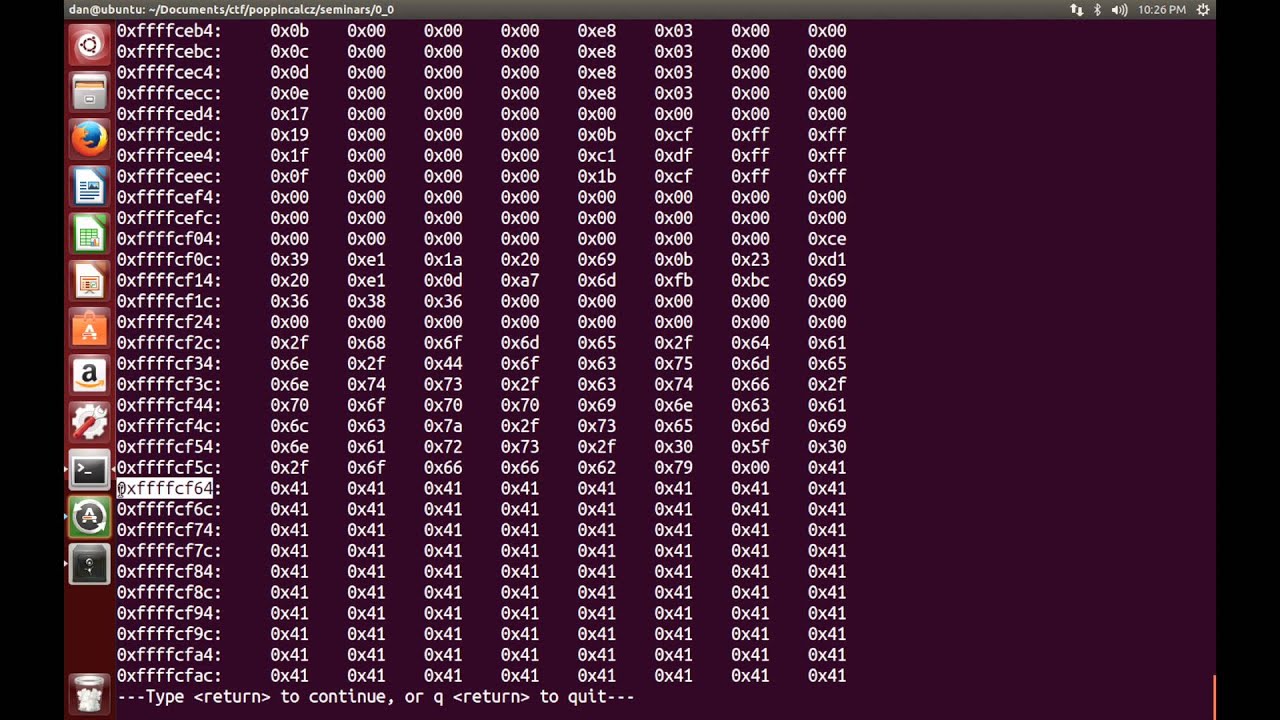Open Ubuntu Software Center

point(89,328)
